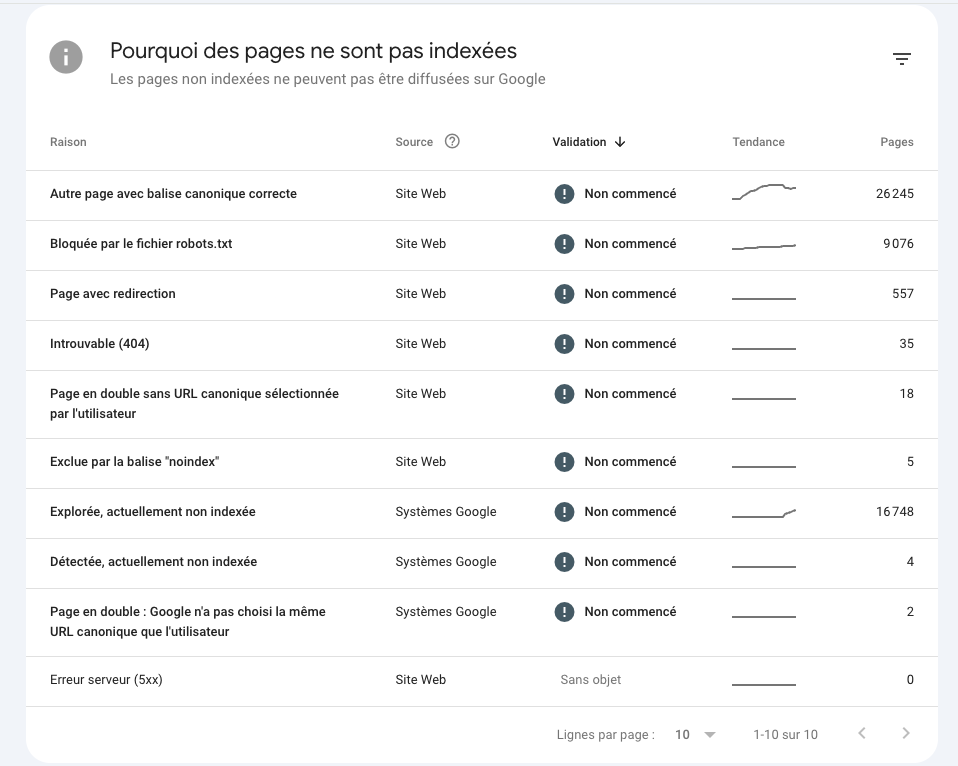Click trend sparkline for canonical tag row

pos(764,192)
